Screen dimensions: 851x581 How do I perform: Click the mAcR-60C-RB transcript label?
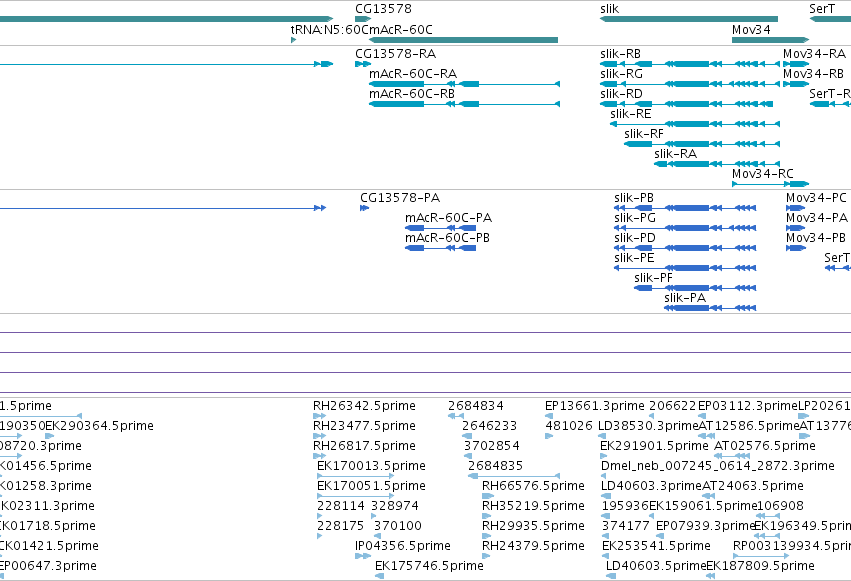click(x=412, y=94)
